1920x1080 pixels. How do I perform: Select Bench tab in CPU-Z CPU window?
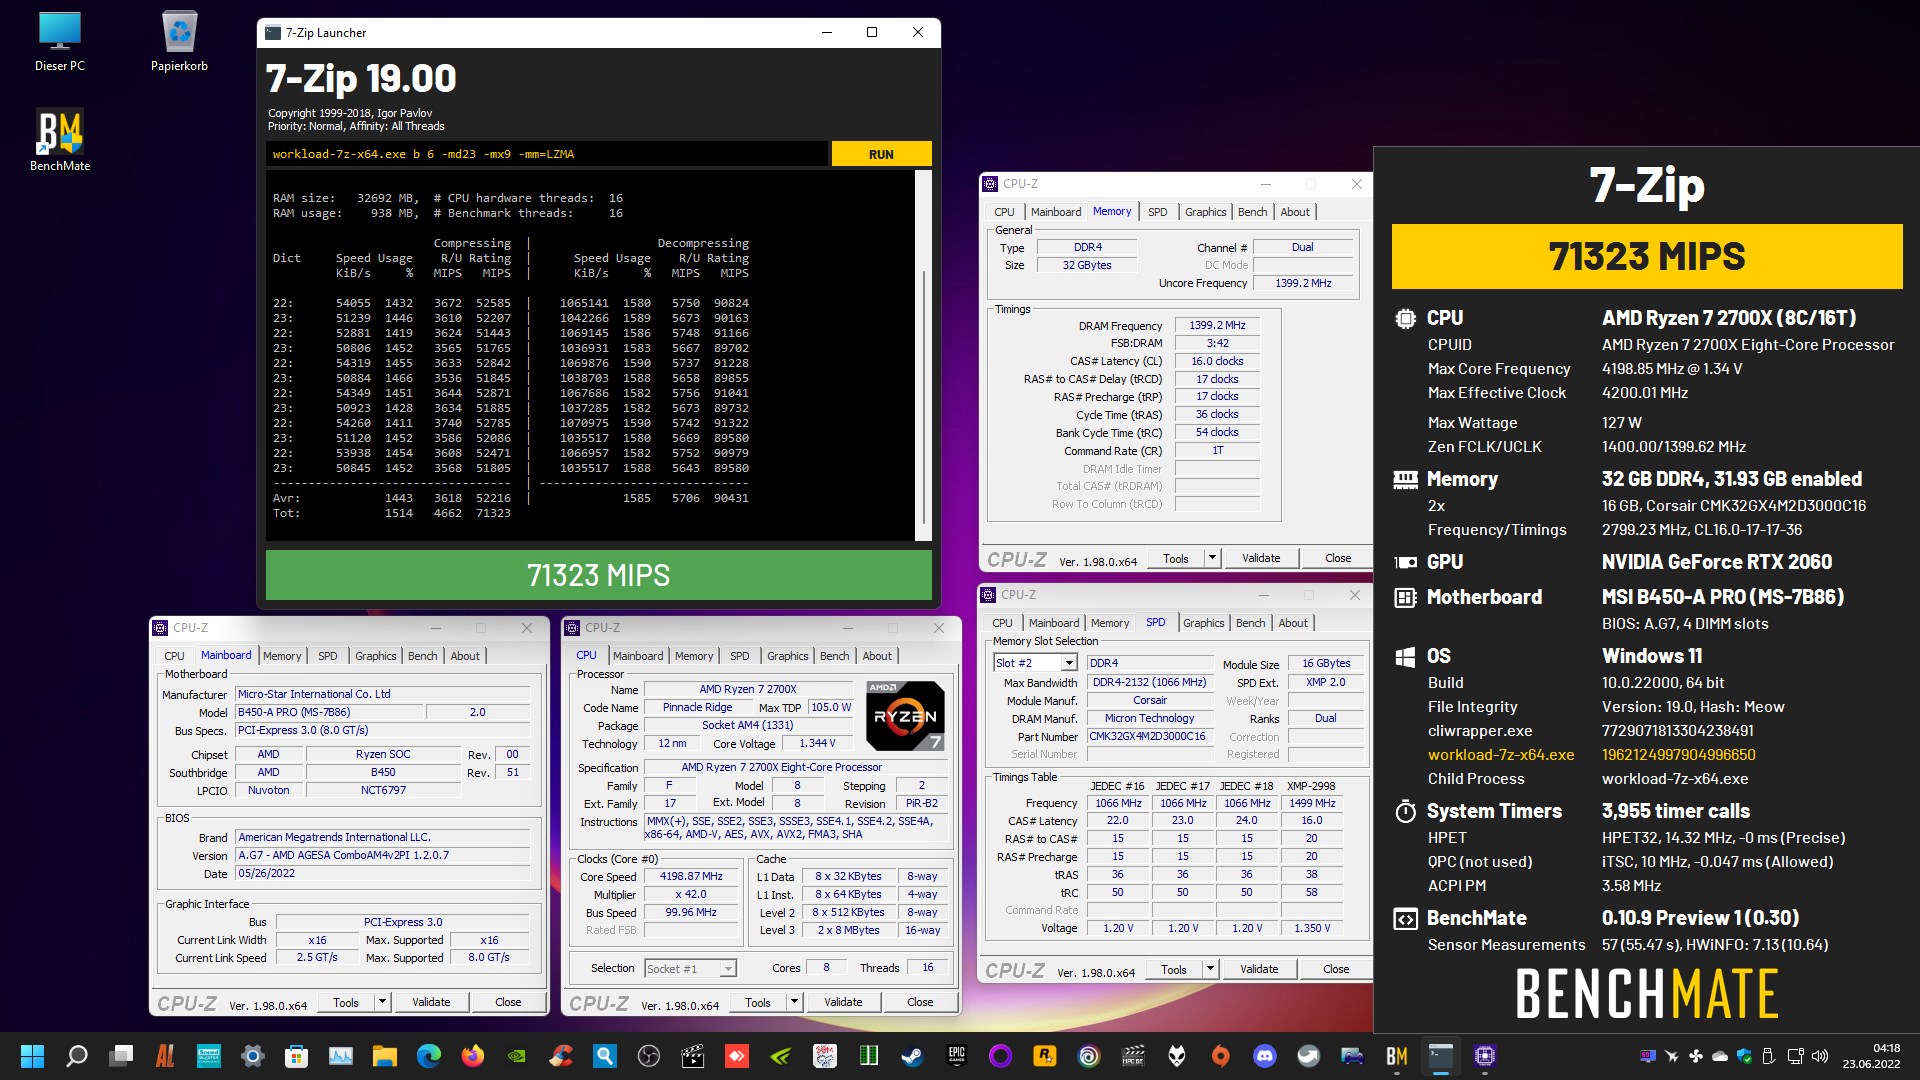835,656
